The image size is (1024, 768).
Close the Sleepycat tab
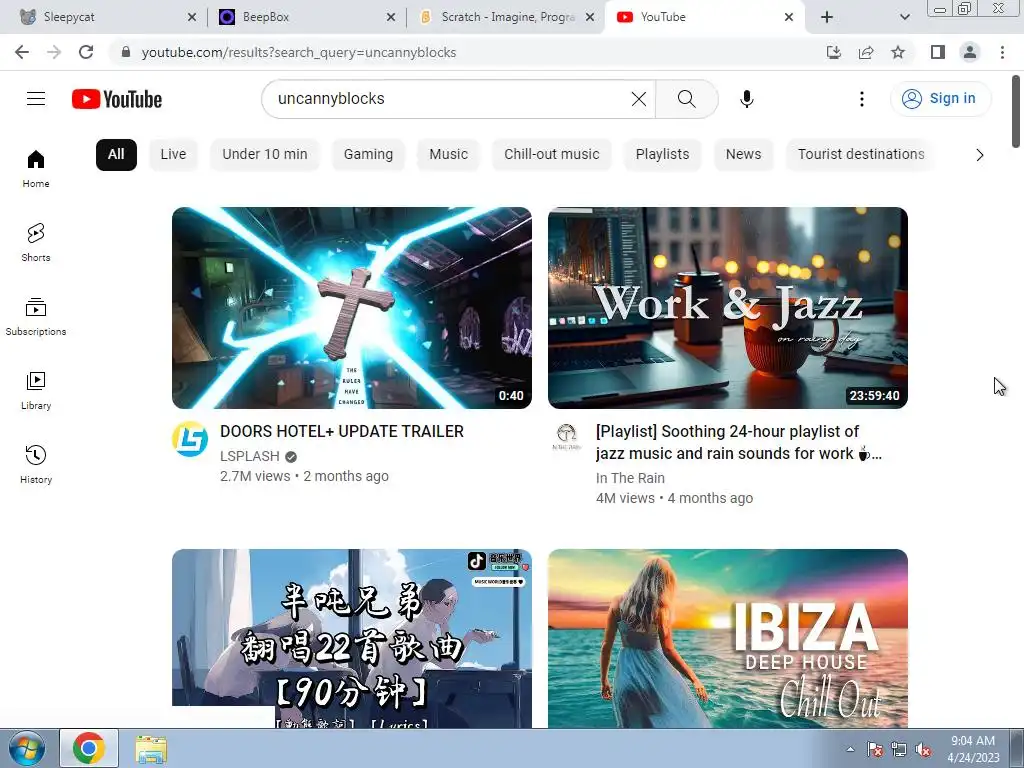[191, 18]
